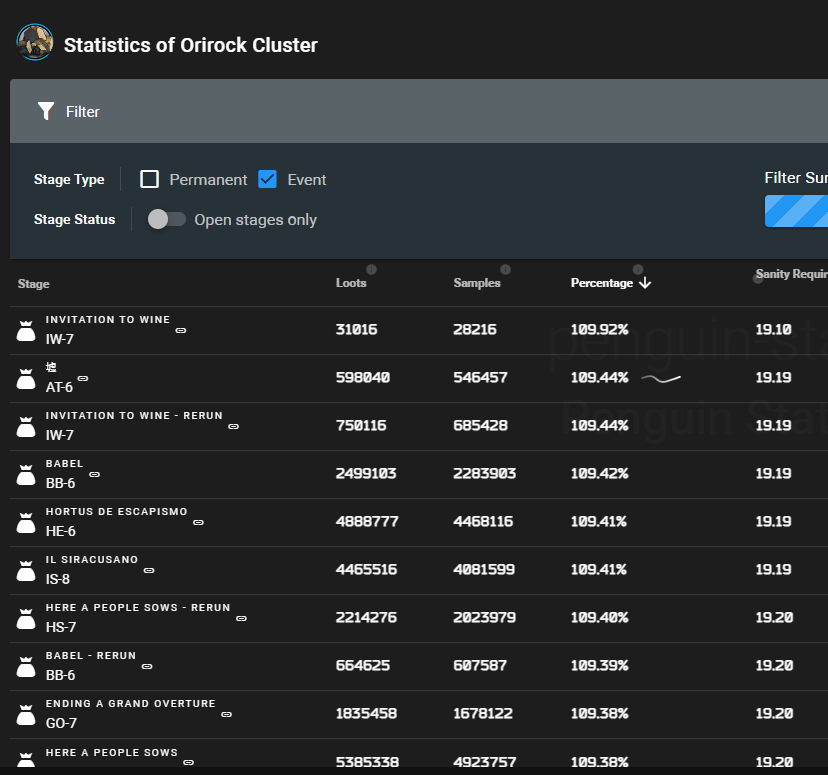Open link icon for Here a People Sows - Rerun
The height and width of the screenshot is (775, 828).
241,619
